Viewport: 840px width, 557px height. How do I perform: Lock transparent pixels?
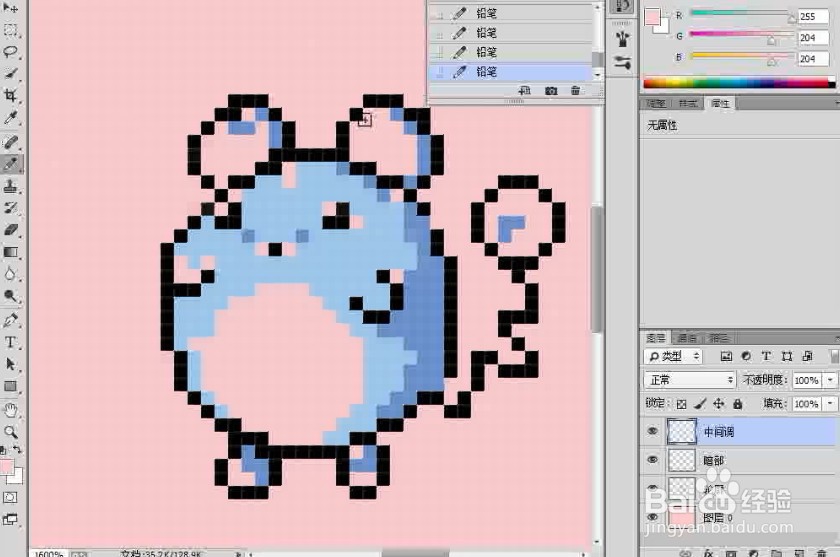tap(681, 404)
